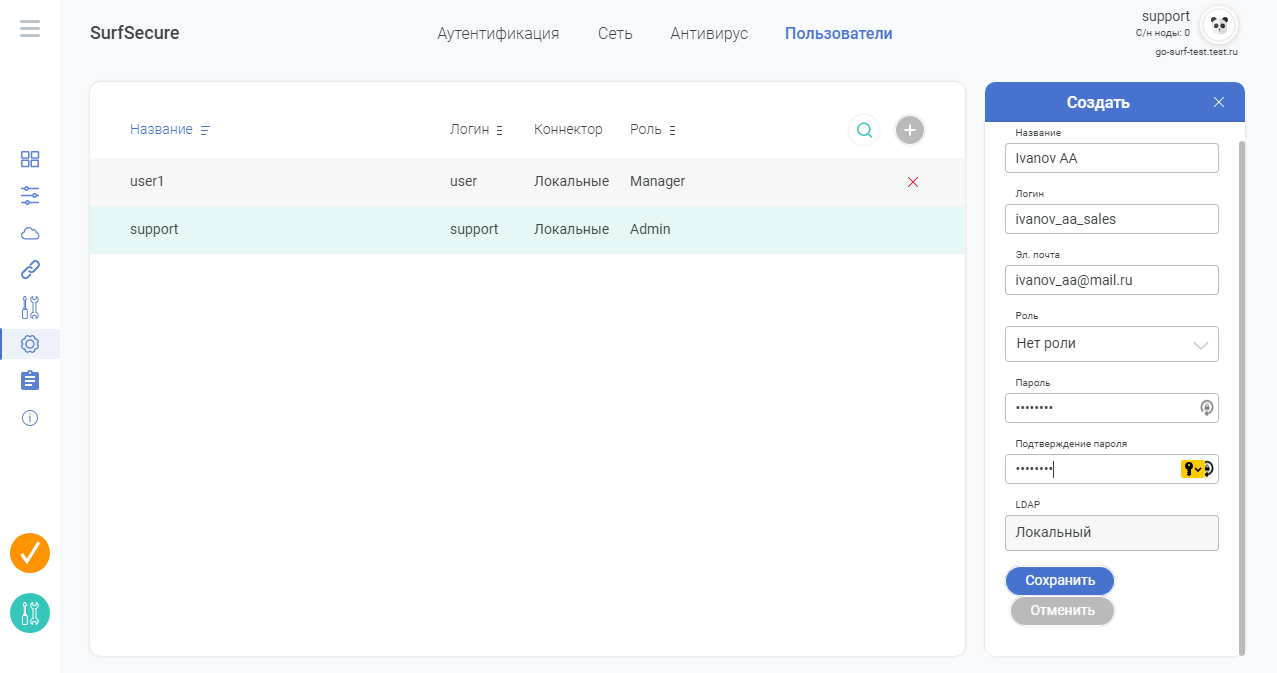Screen dimensions: 1277x673
Task: Open the Роль column filter icon
Action: pyautogui.click(x=672, y=130)
